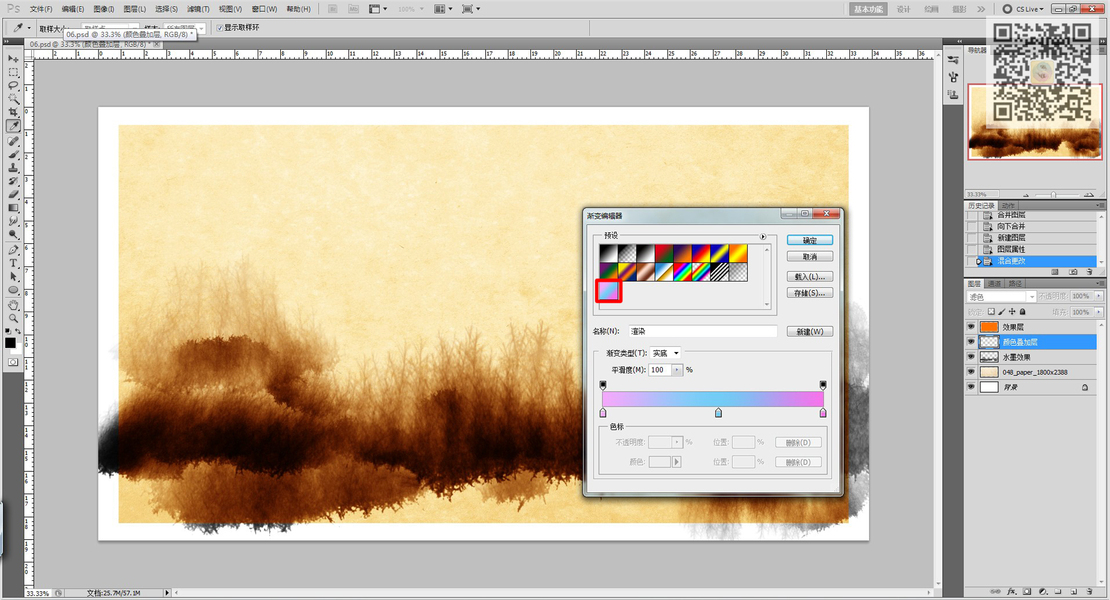Hide the 颜色叠加层 layer via eye icon
The width and height of the screenshot is (1110, 600).
(x=971, y=342)
